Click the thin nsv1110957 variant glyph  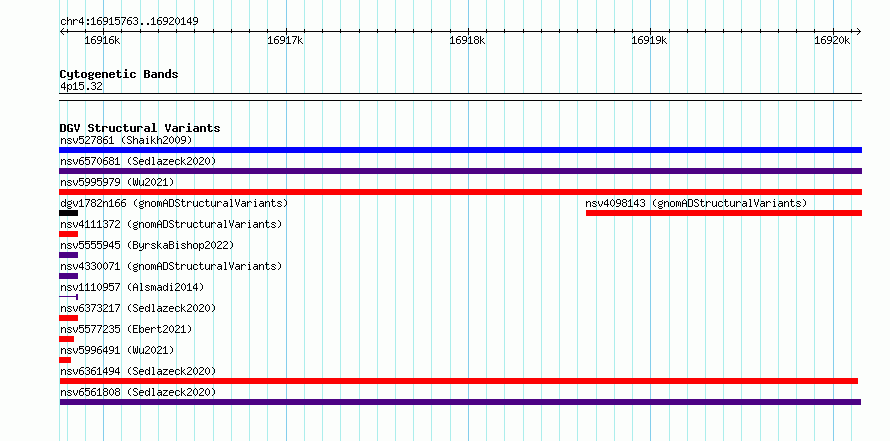68,297
